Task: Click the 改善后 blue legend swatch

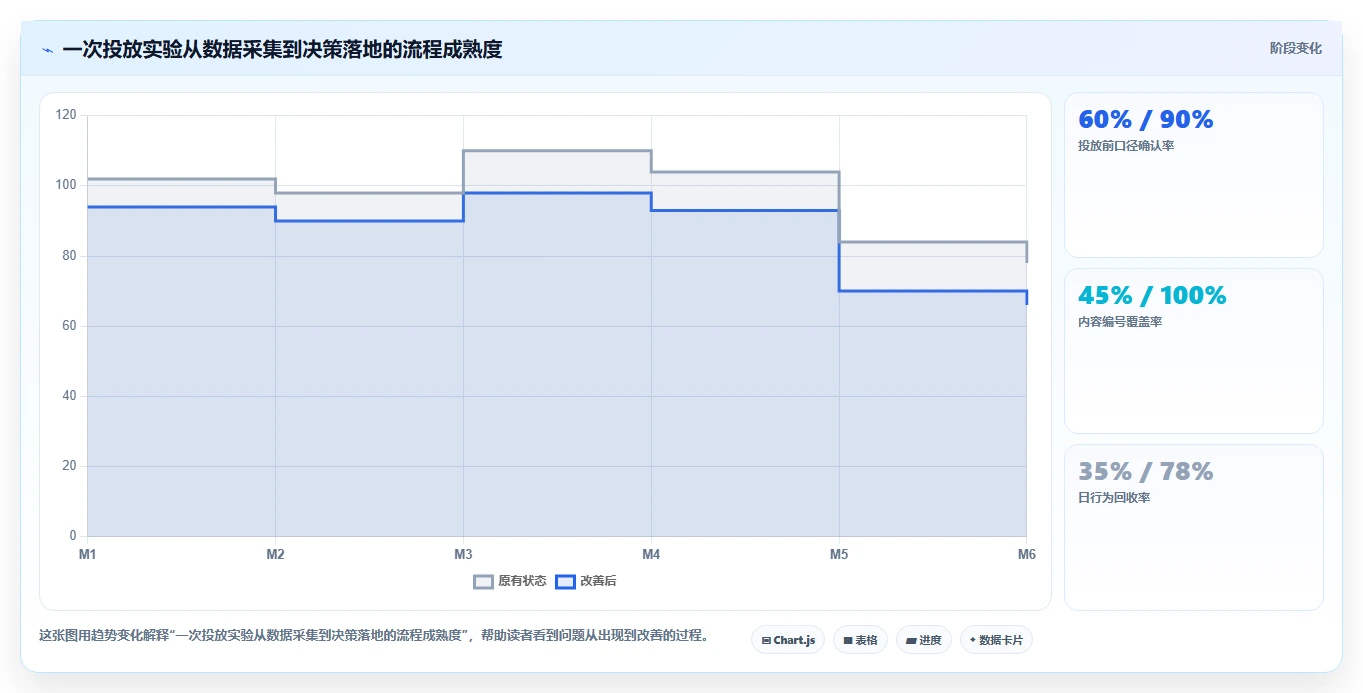Action: point(566,581)
